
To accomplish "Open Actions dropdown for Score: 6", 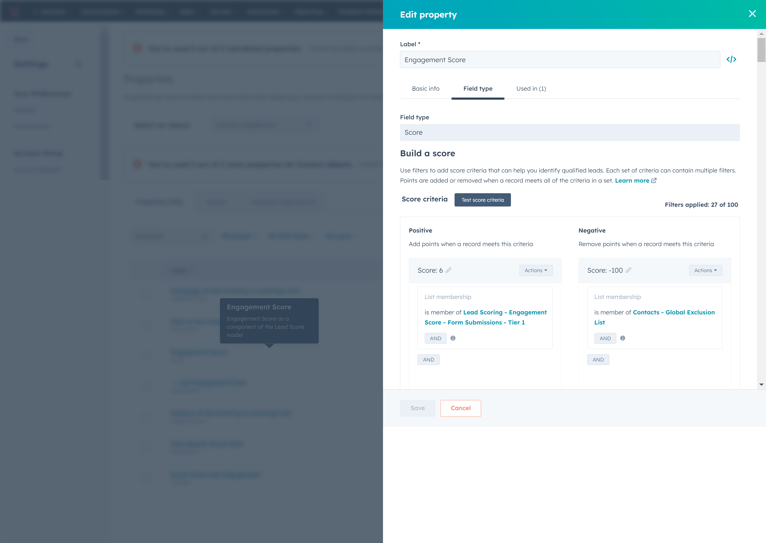I will pyautogui.click(x=536, y=270).
